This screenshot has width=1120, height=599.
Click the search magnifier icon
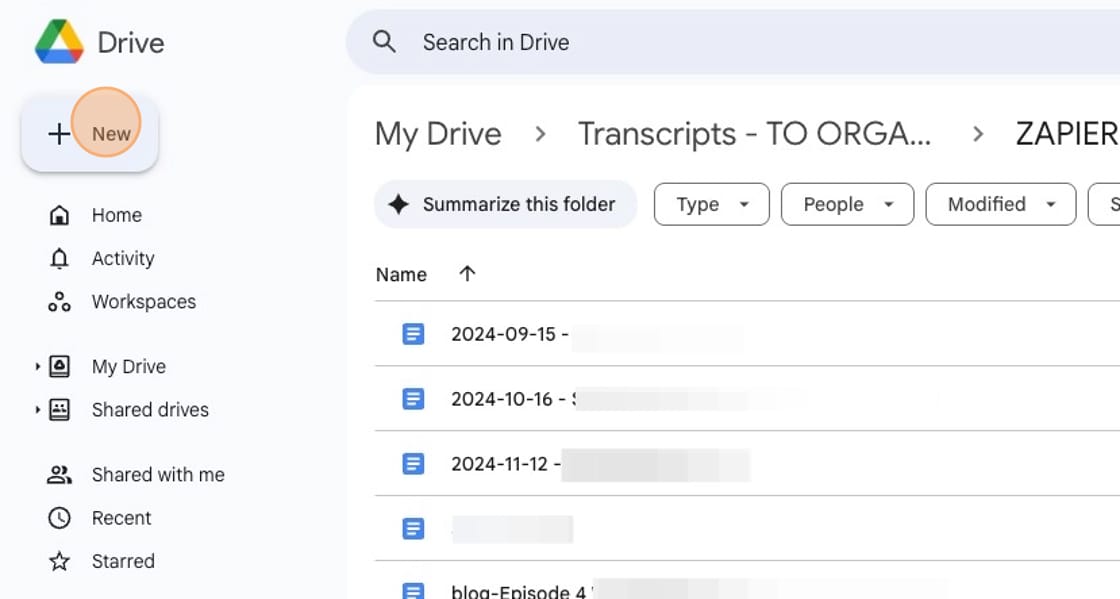pos(384,42)
